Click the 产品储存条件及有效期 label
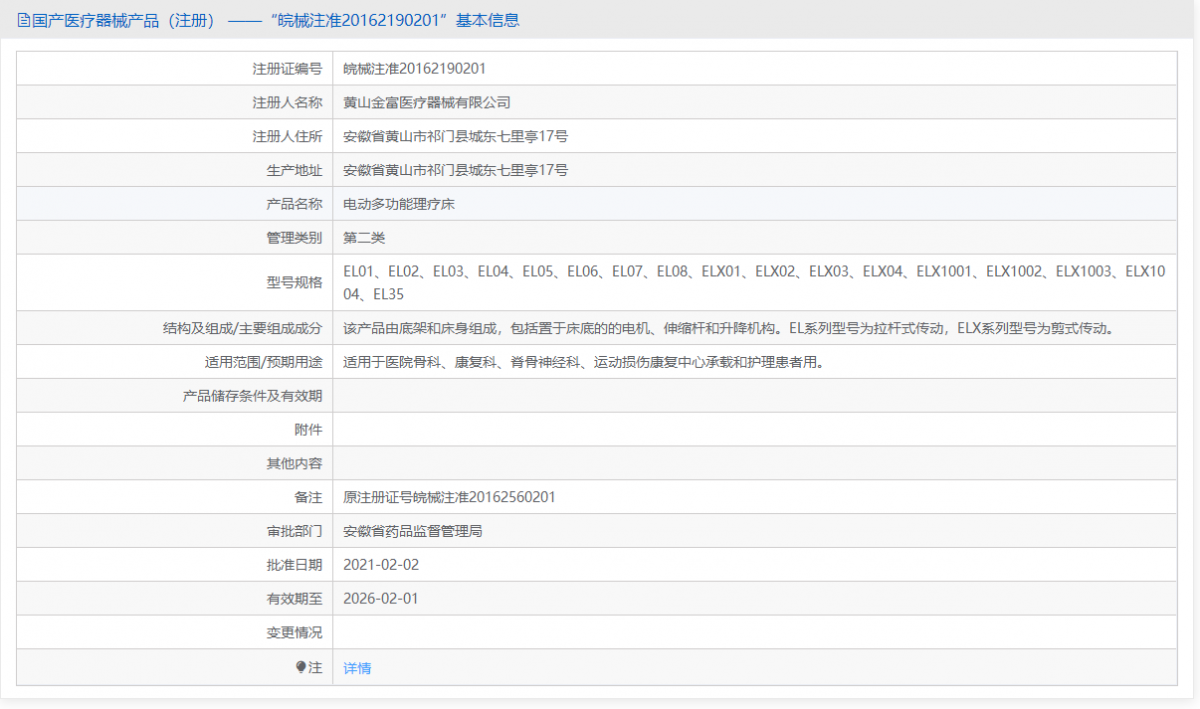The height and width of the screenshot is (709, 1200). [252, 396]
